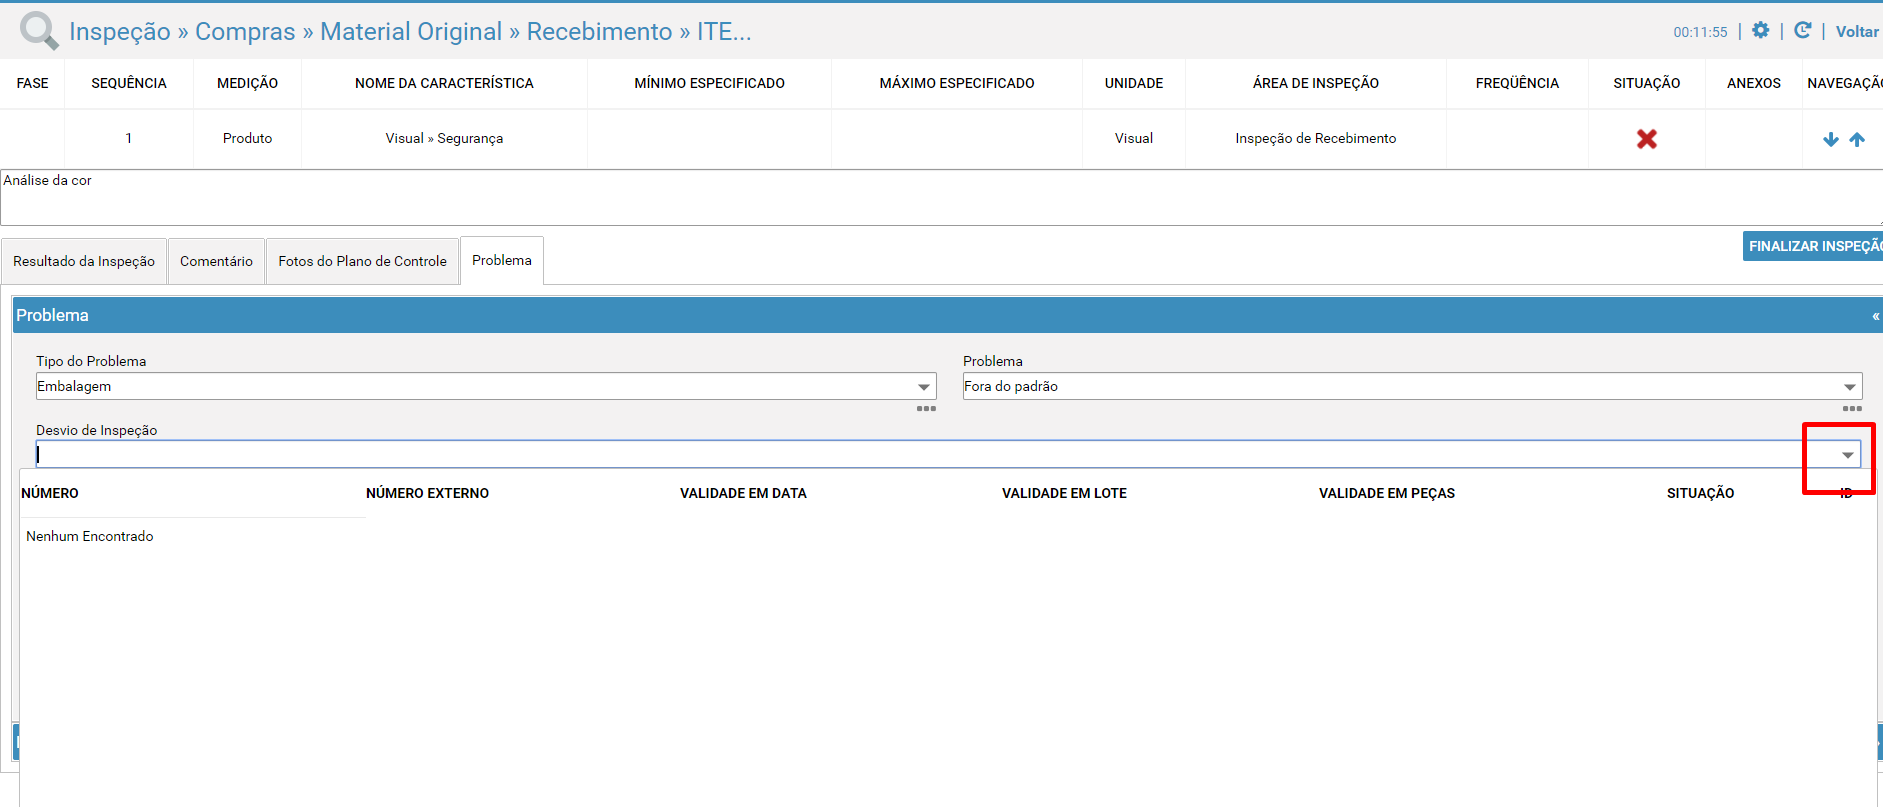Click the 00:11:55 timer text
This screenshot has width=1883, height=807.
point(1700,32)
